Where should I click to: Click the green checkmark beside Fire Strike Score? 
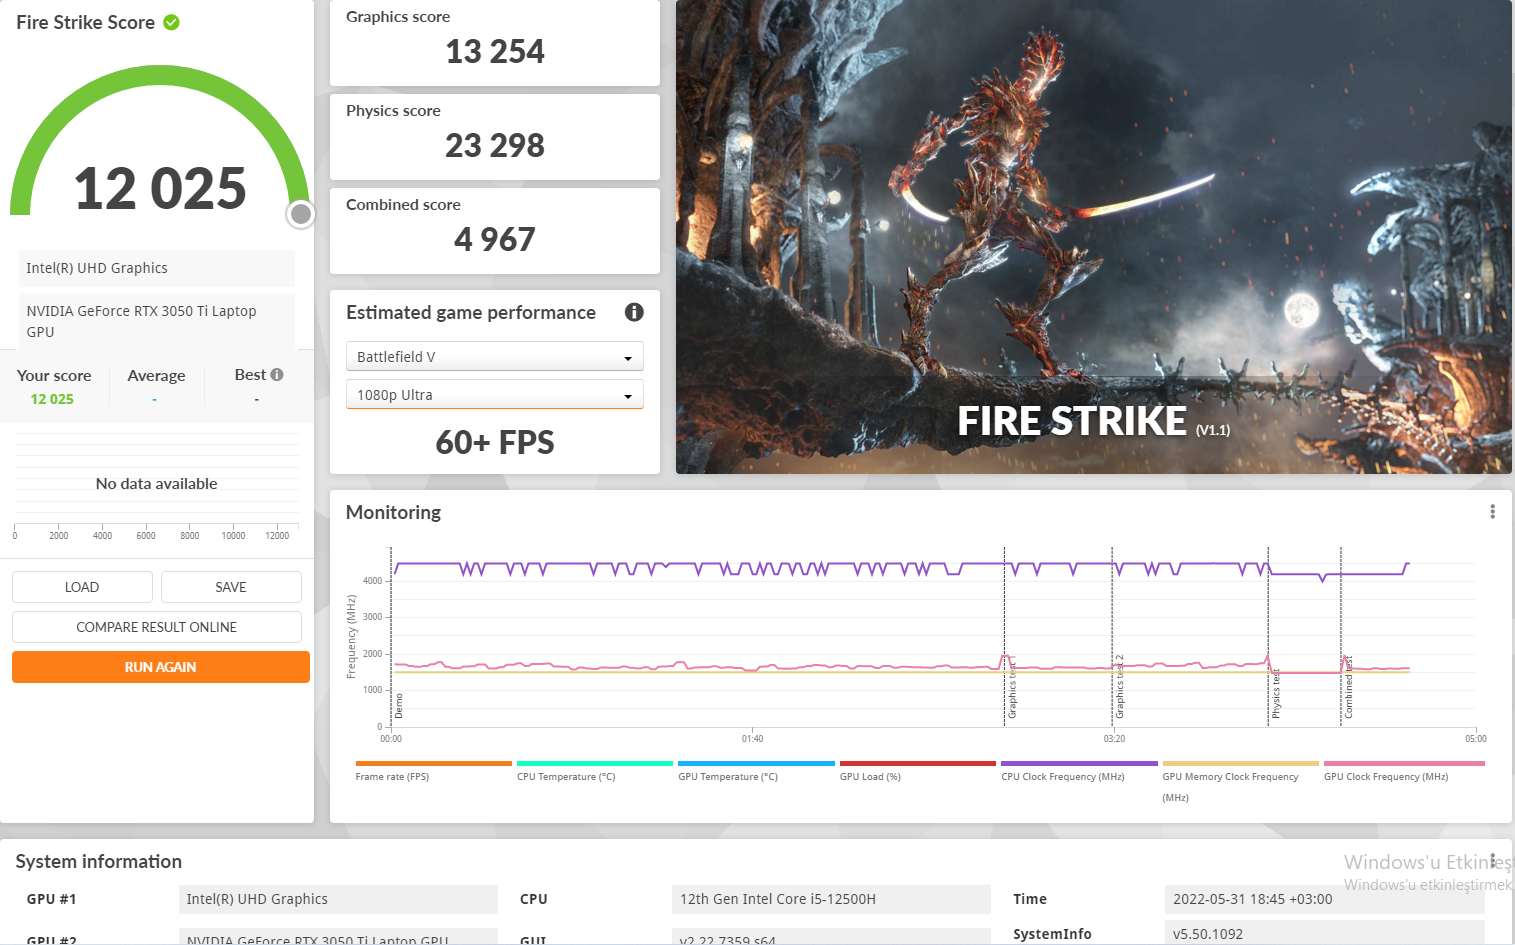(172, 22)
